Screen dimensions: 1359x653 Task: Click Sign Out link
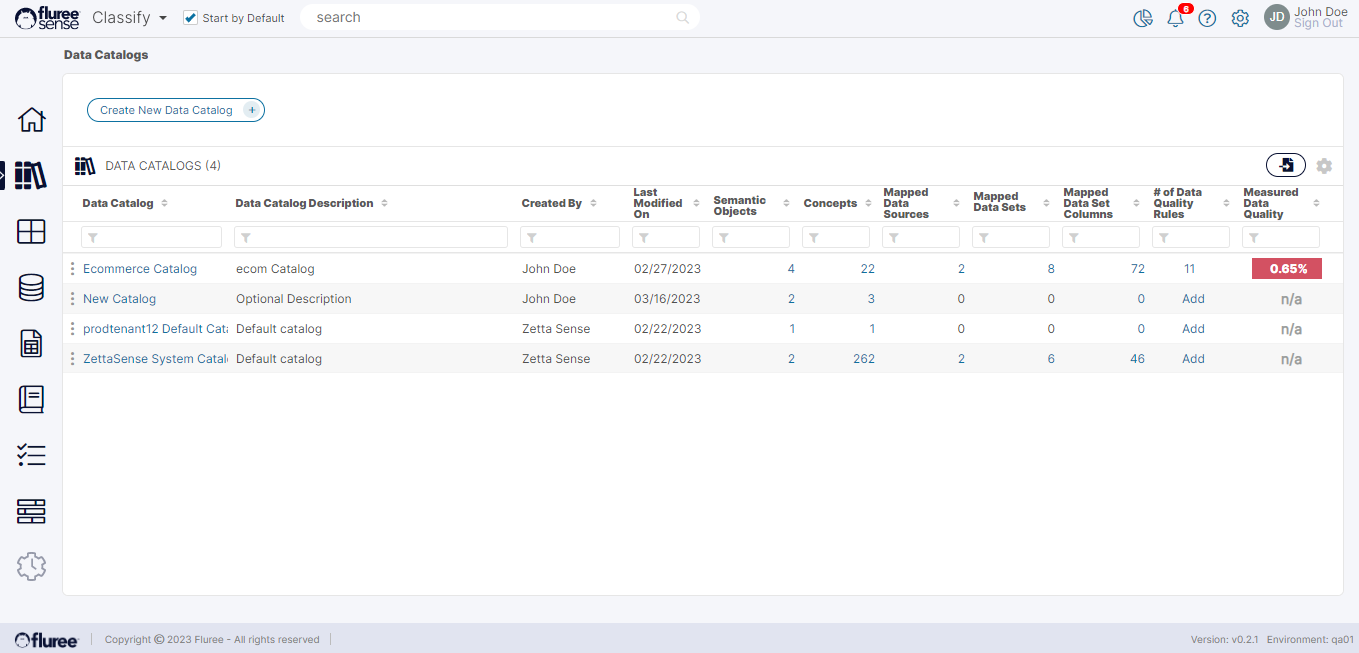click(x=1318, y=24)
